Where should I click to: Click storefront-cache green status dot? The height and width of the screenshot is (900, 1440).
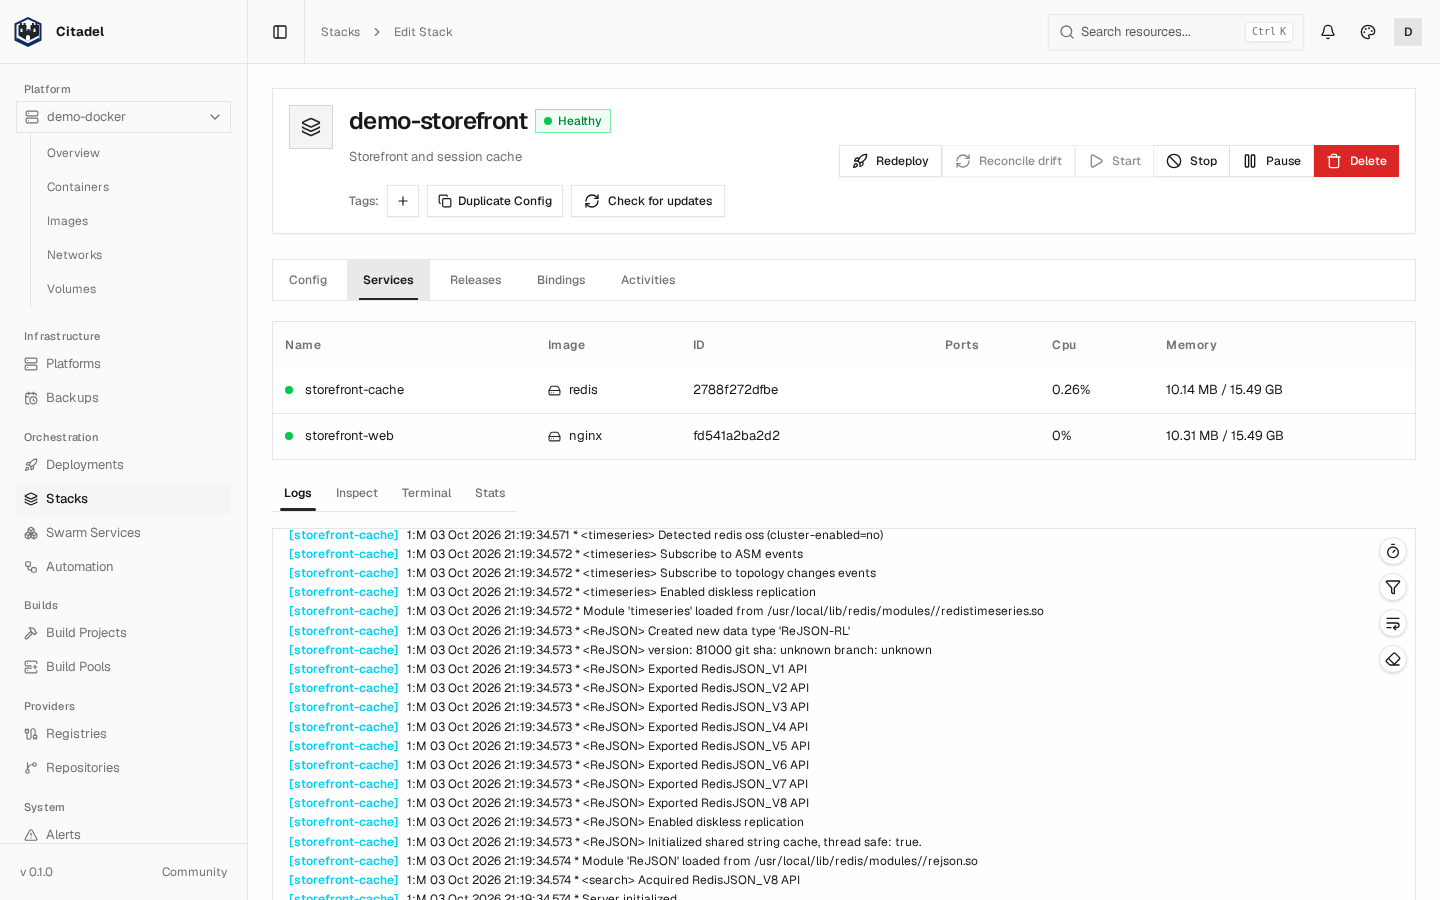(x=289, y=390)
